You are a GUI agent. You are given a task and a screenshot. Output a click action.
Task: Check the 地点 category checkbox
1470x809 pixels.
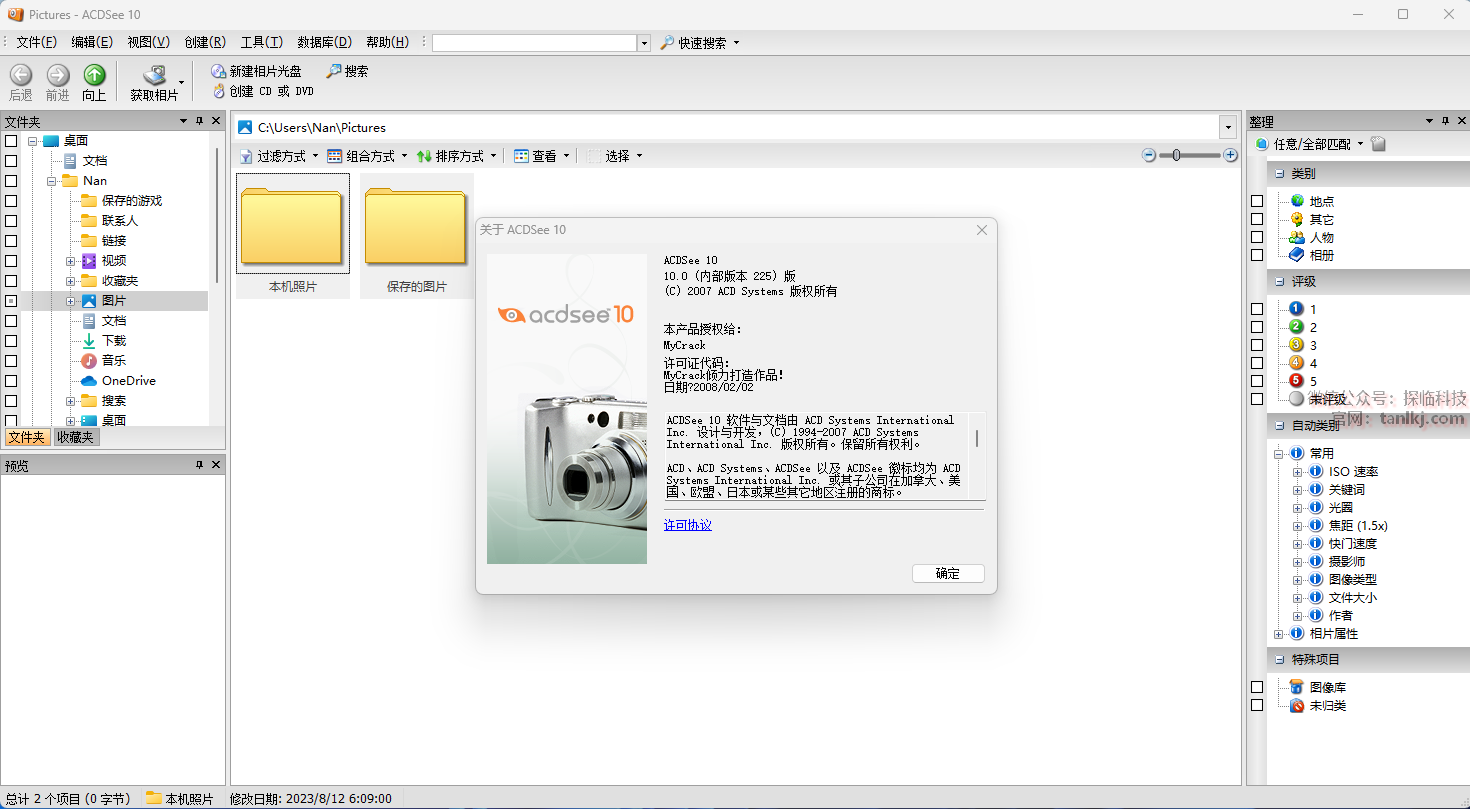1257,201
